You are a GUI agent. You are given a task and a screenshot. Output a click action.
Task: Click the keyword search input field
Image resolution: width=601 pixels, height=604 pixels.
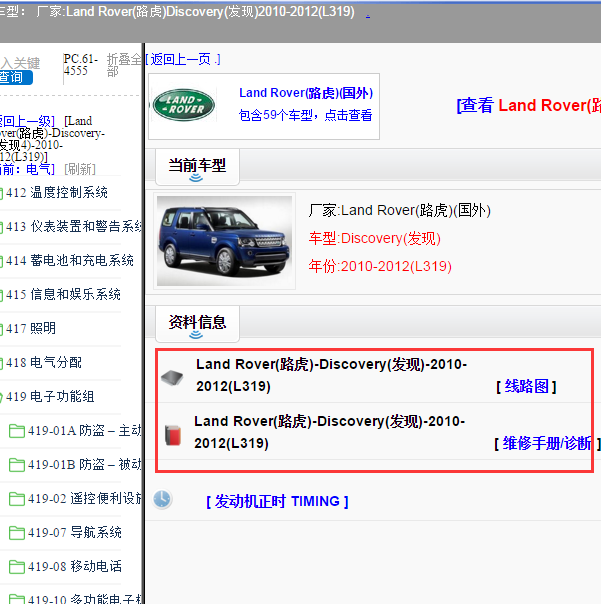(x=20, y=63)
